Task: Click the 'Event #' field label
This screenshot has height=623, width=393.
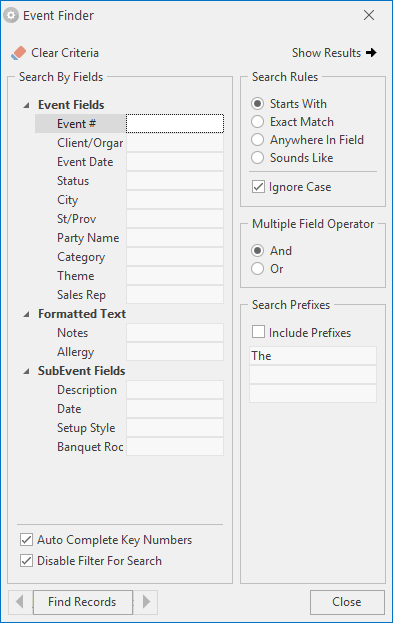Action: [x=76, y=124]
